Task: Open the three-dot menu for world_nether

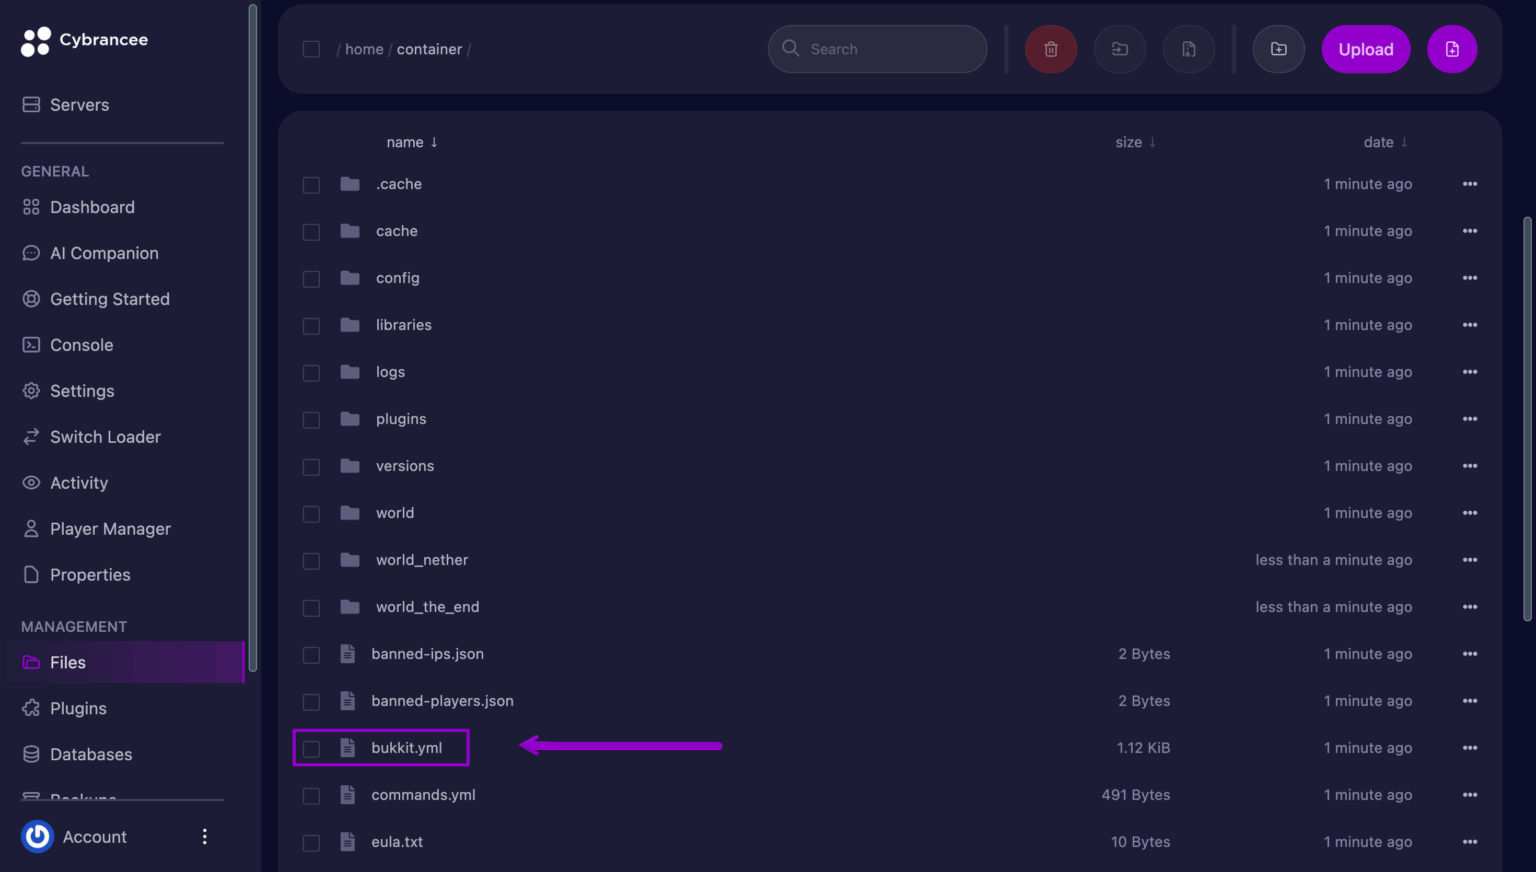Action: 1469,560
